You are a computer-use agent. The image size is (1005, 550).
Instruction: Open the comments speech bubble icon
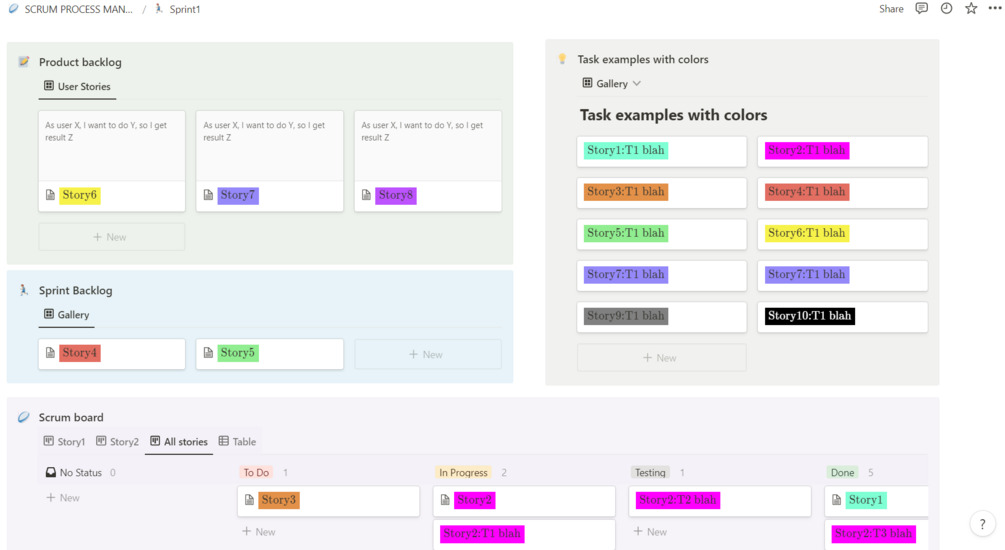click(x=921, y=9)
